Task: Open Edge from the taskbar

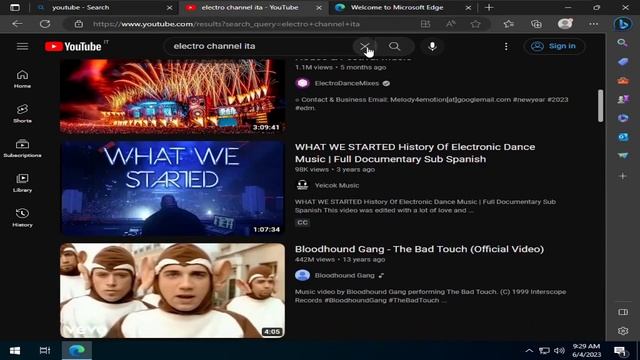Action: pyautogui.click(x=77, y=350)
